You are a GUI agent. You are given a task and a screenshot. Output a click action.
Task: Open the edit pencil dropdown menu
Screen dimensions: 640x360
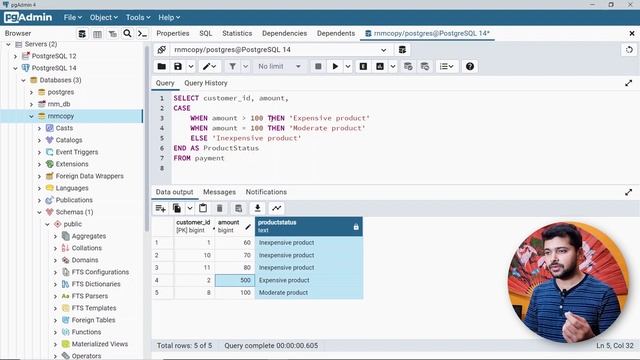210,66
